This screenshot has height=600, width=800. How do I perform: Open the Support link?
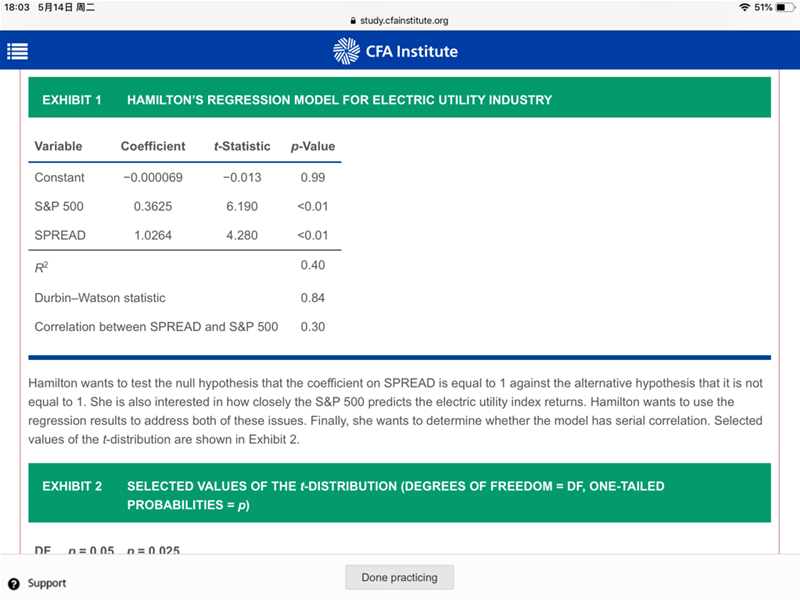click(47, 583)
